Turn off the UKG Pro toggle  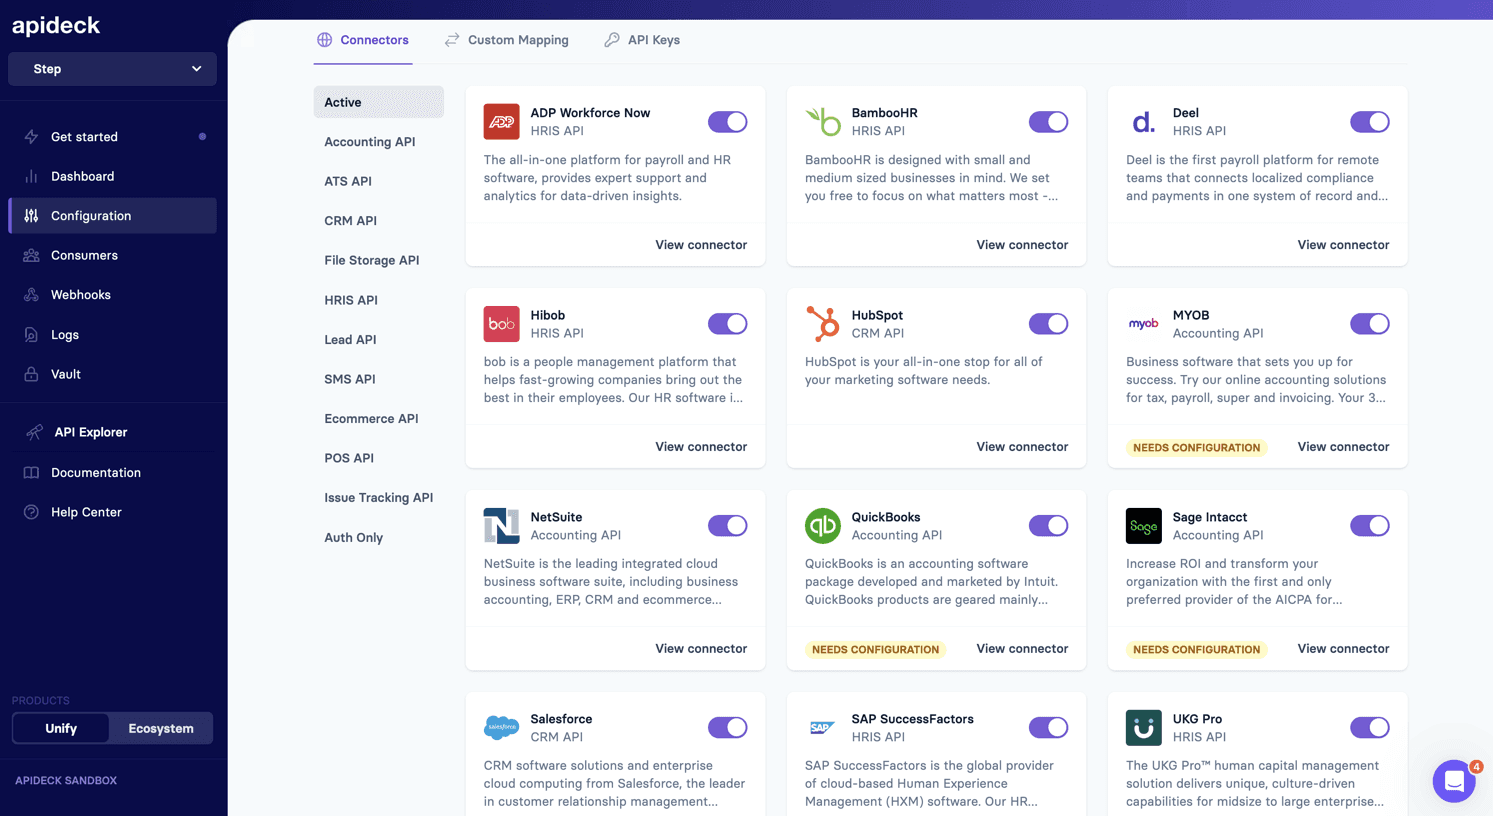(1369, 728)
